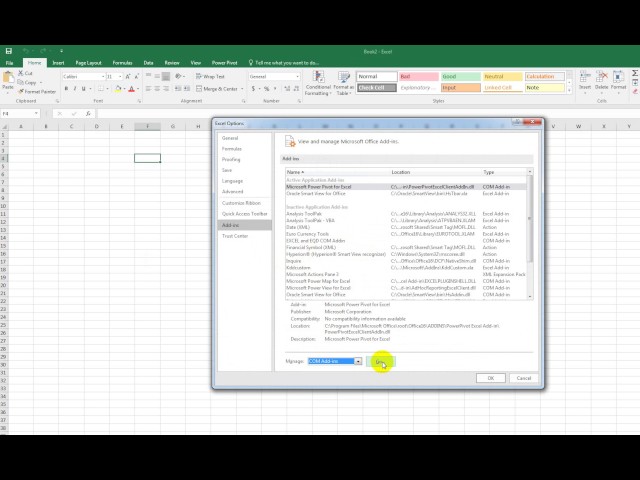Toggle Bold formatting

tap(66, 89)
